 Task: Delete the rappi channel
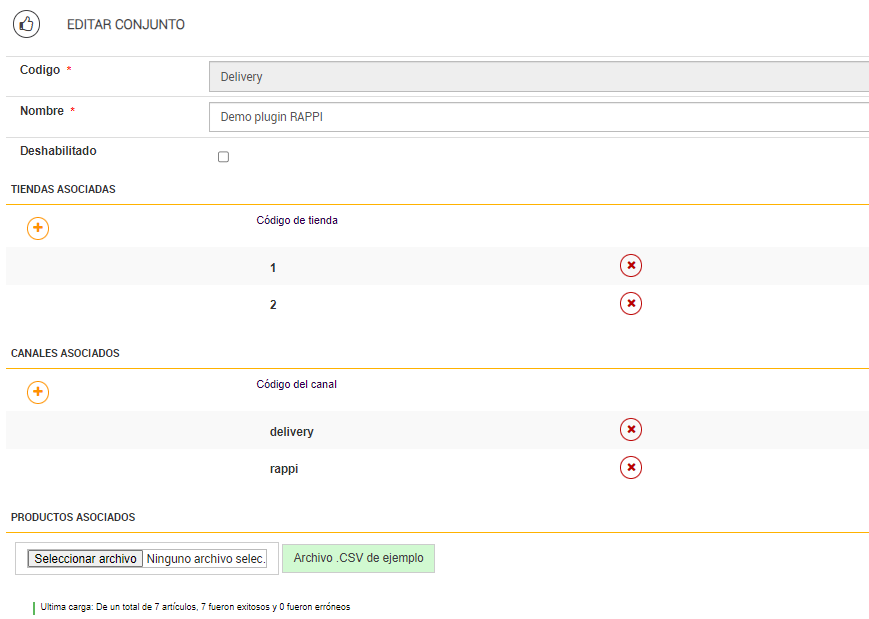coord(631,467)
